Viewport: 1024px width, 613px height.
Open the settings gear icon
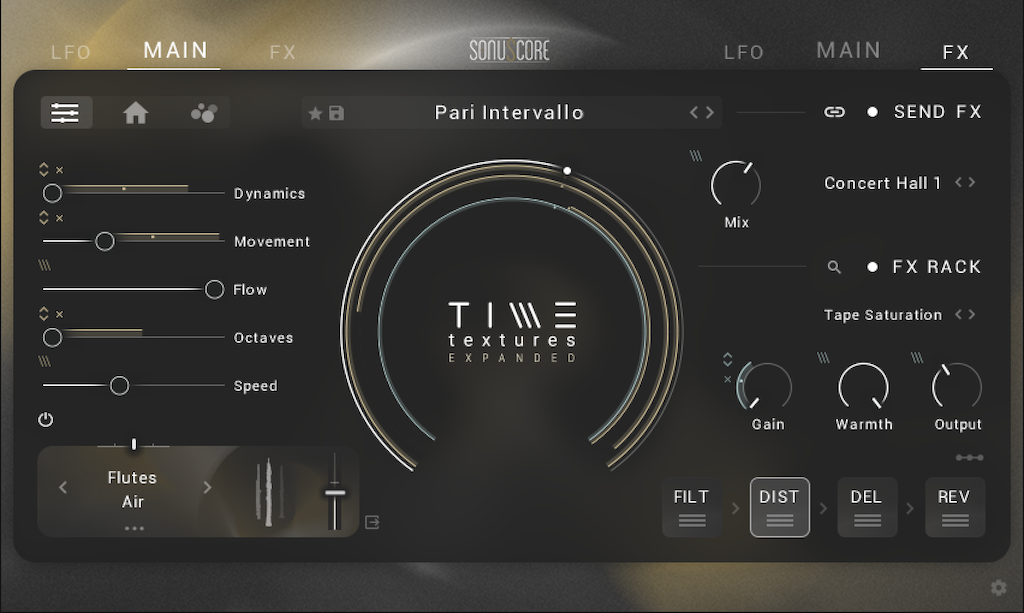click(x=999, y=588)
